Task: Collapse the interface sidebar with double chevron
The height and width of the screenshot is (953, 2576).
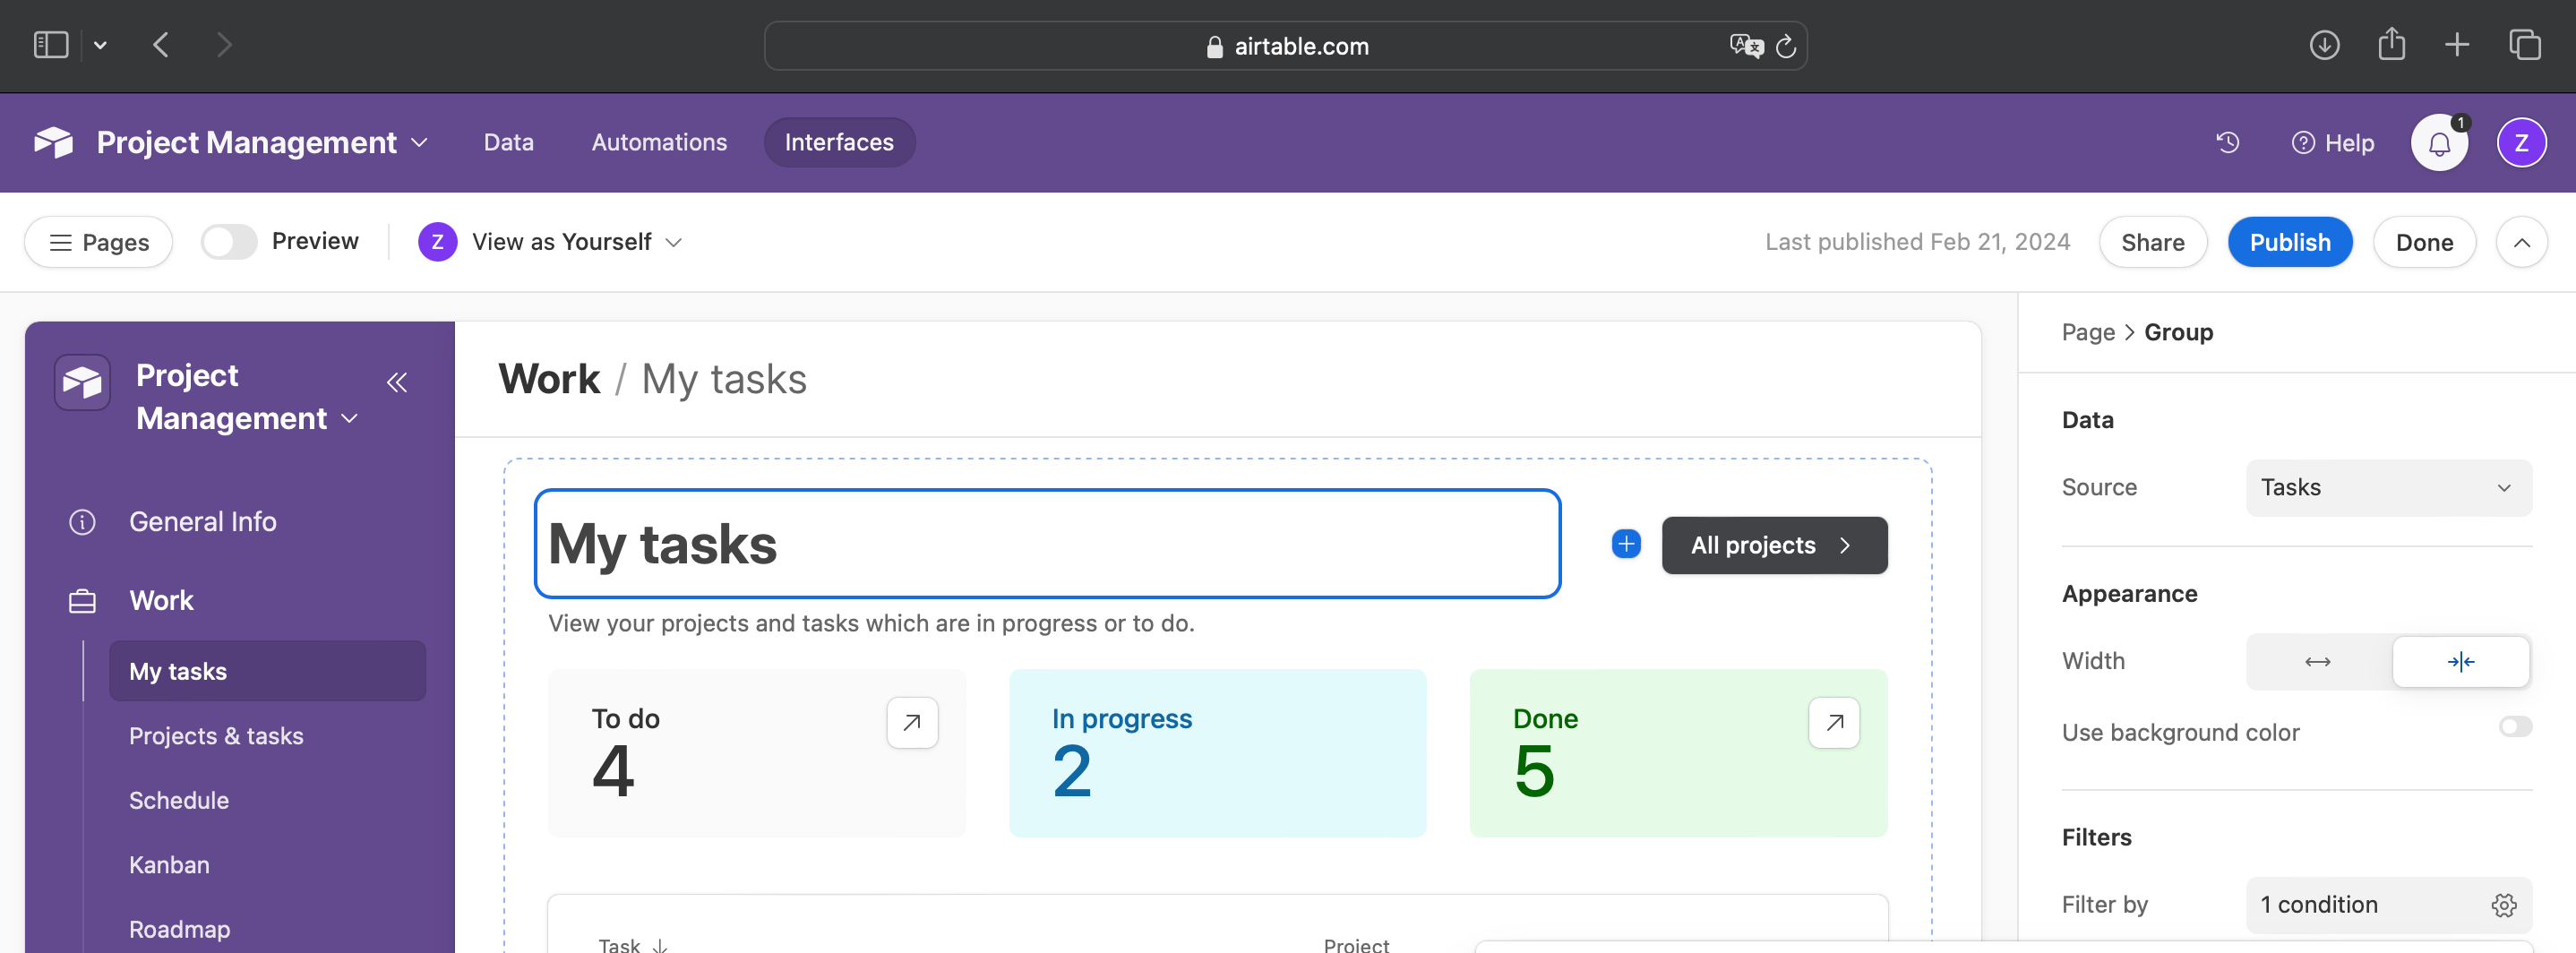Action: point(397,382)
